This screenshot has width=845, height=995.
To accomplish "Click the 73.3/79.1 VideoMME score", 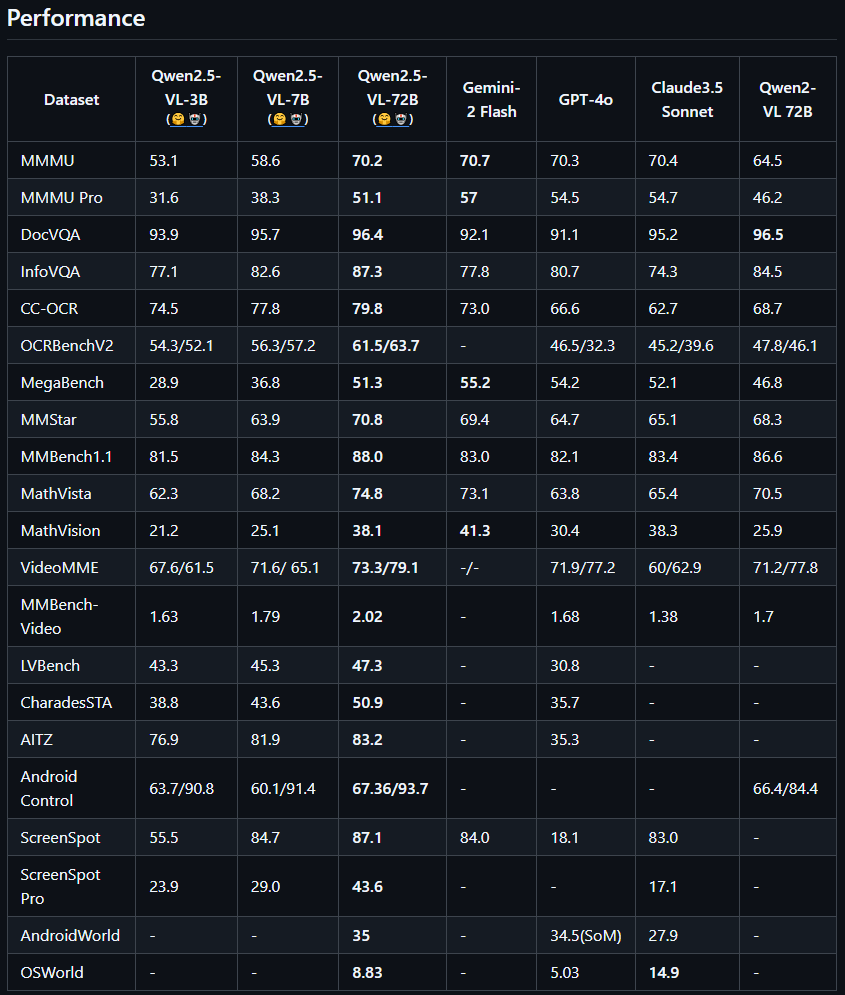I will (x=386, y=567).
